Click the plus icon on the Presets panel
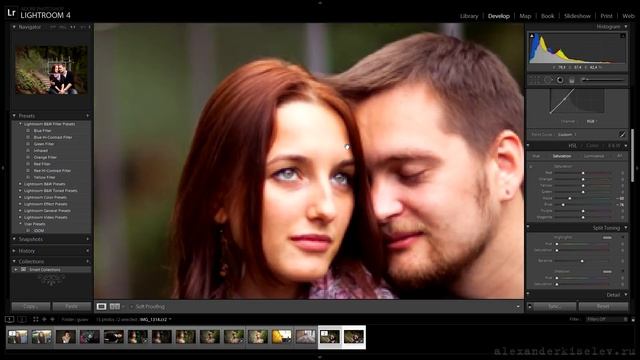Screen dimensions: 640x360 [87, 116]
